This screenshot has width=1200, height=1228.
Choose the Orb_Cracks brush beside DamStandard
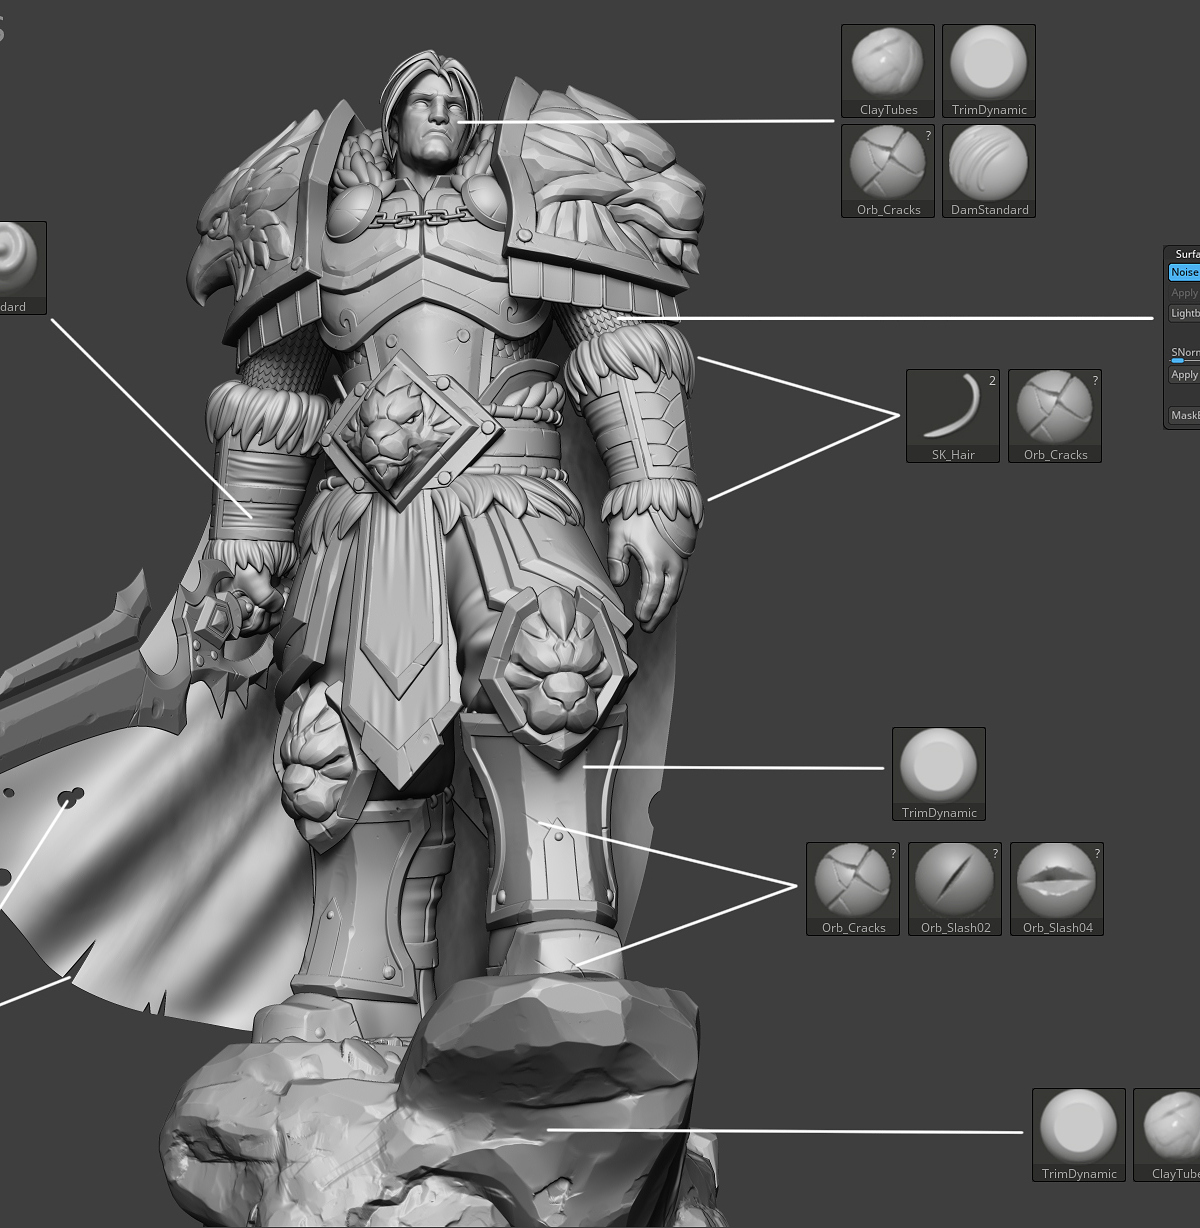click(x=888, y=171)
